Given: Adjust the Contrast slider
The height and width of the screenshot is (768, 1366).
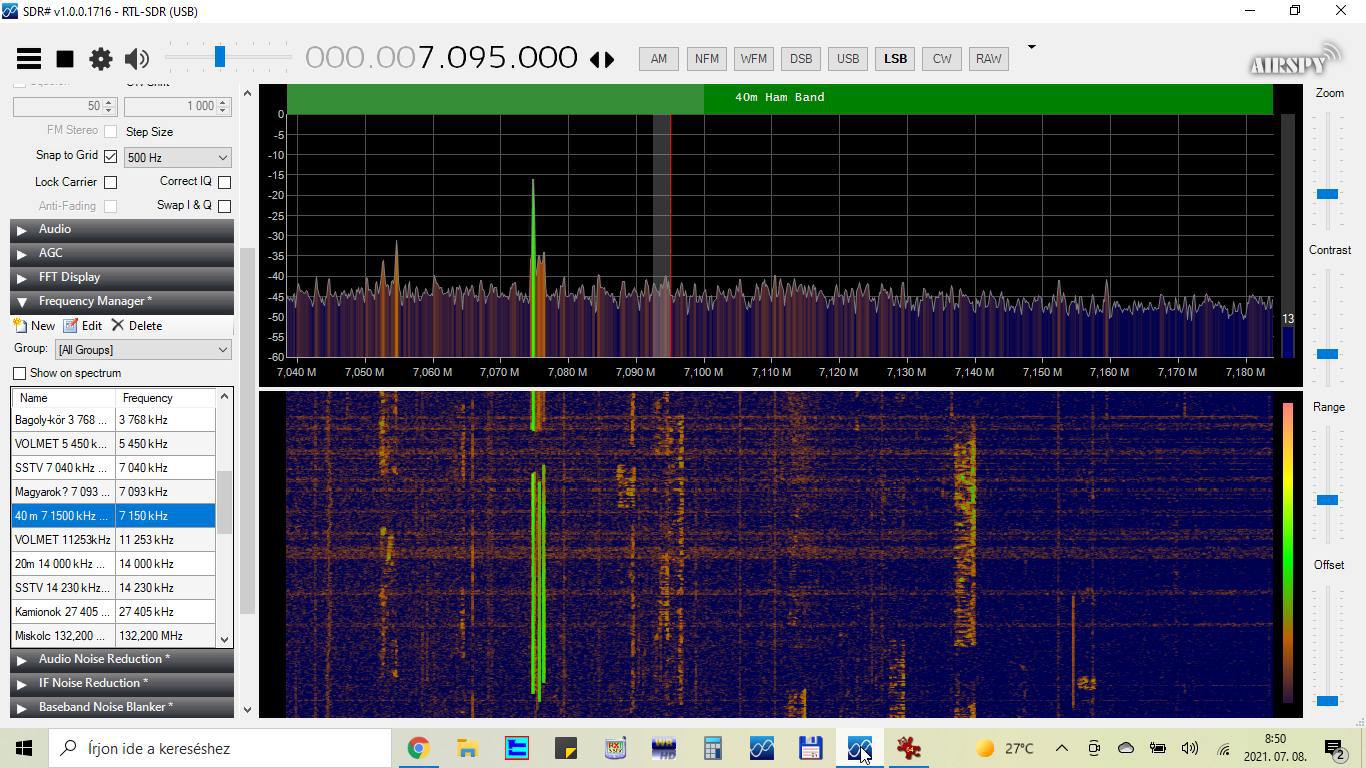Looking at the screenshot, I should 1327,353.
